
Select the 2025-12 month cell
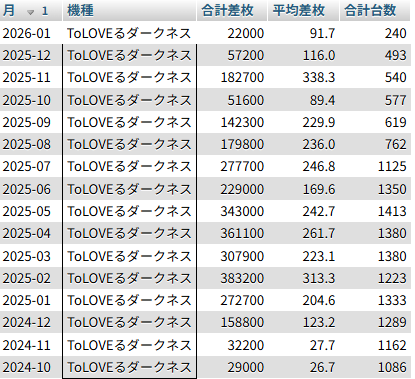(x=31, y=55)
